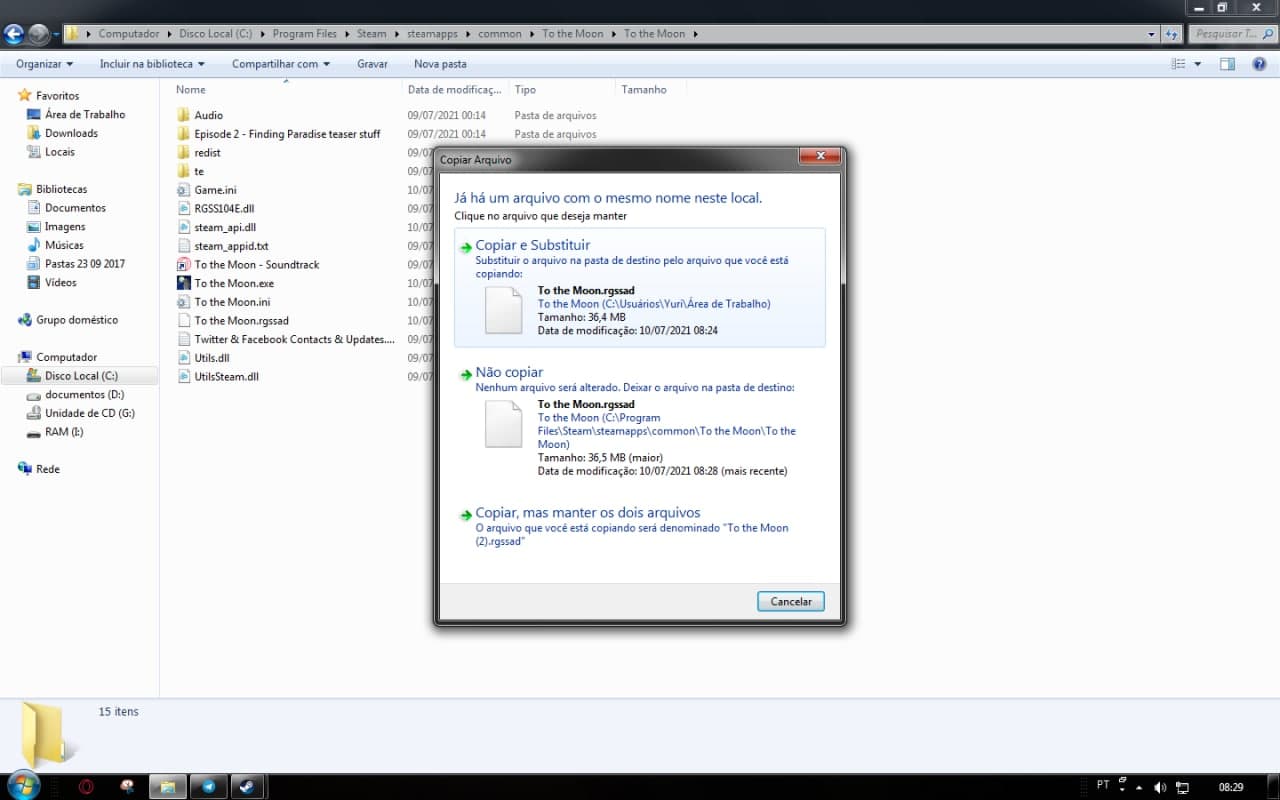Click common in the address breadcrumb
The width and height of the screenshot is (1280, 800).
click(500, 34)
